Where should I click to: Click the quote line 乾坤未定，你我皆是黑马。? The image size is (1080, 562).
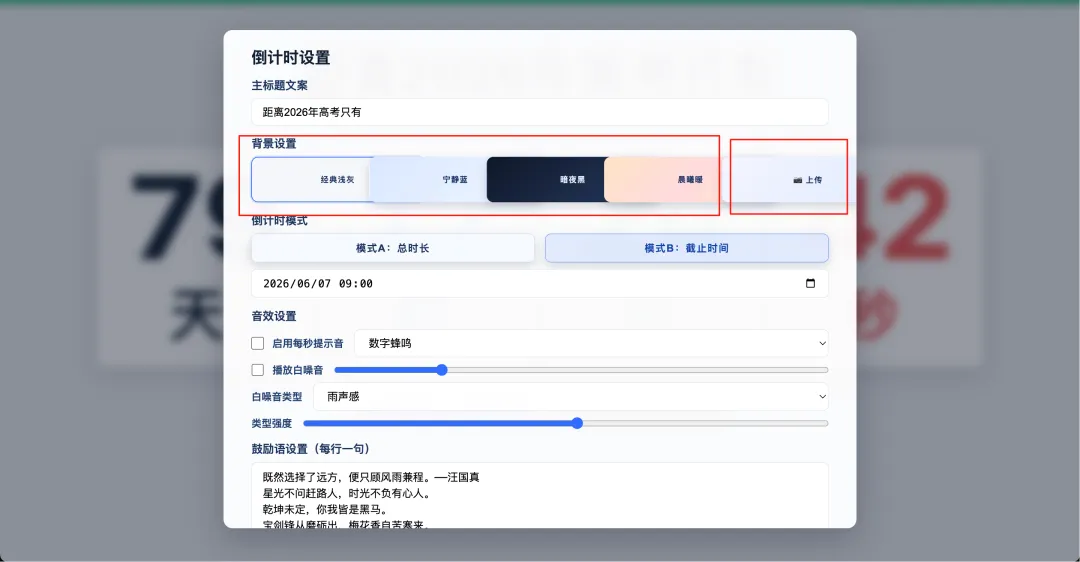(x=326, y=510)
